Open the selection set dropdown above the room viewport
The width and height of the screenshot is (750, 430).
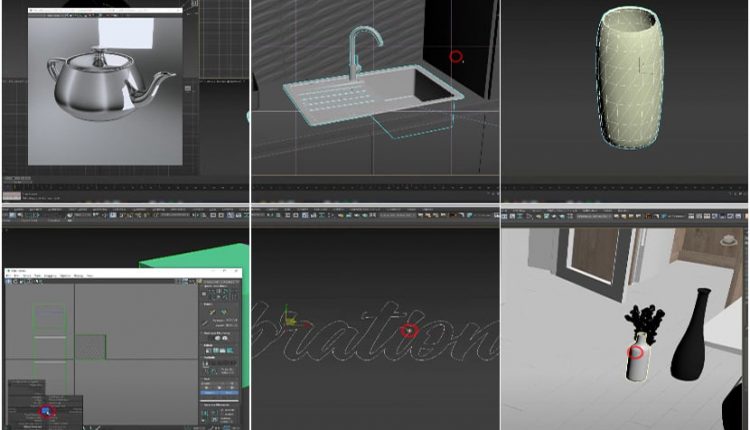coord(595,217)
